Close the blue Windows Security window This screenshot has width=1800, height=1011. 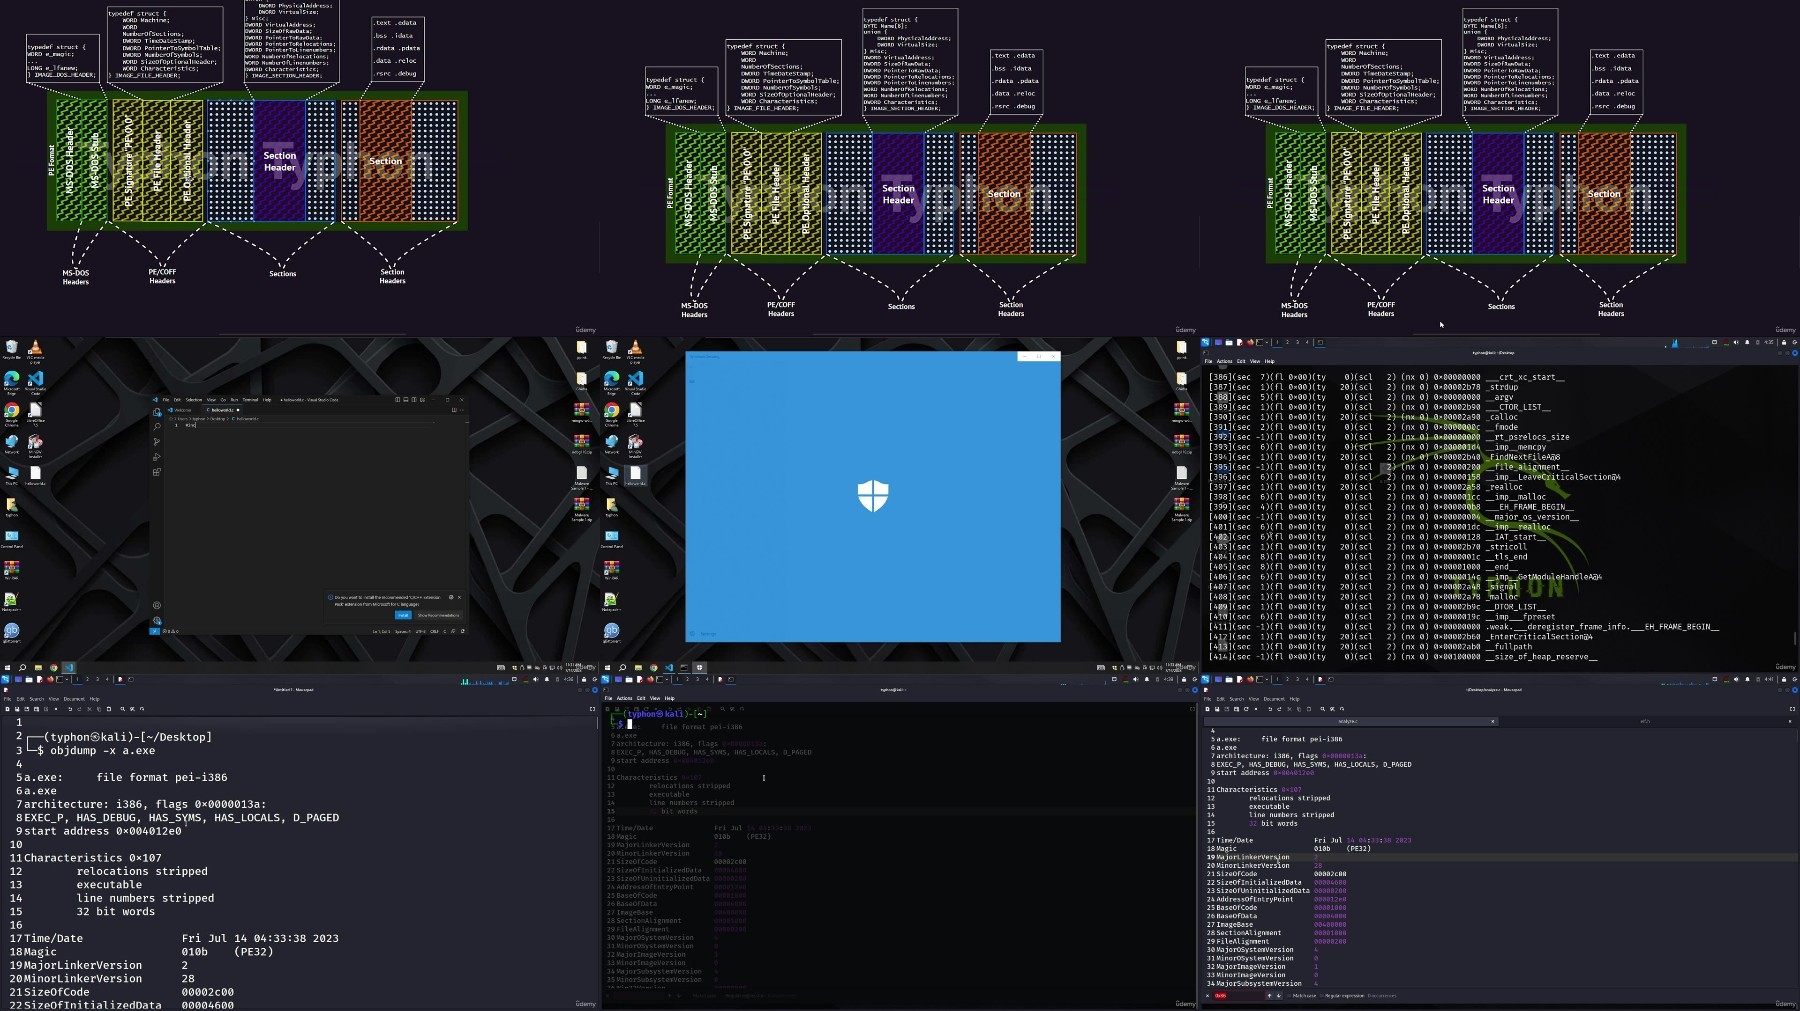coord(1053,356)
